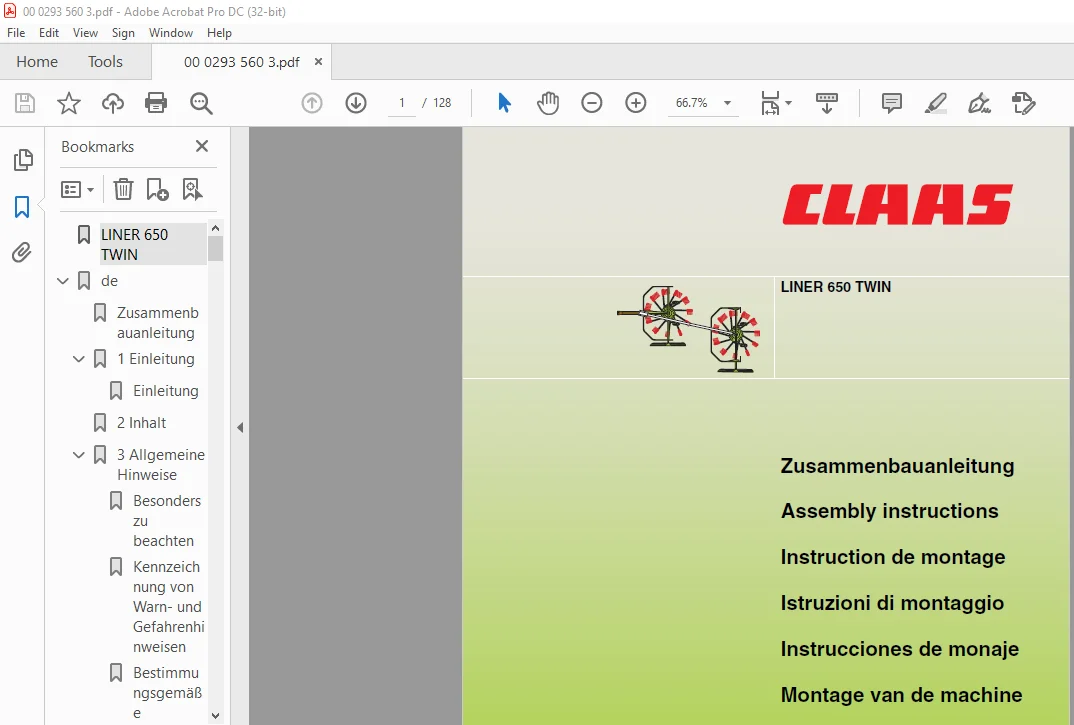Select the 'de' bookmark label
This screenshot has width=1074, height=725.
click(x=109, y=281)
